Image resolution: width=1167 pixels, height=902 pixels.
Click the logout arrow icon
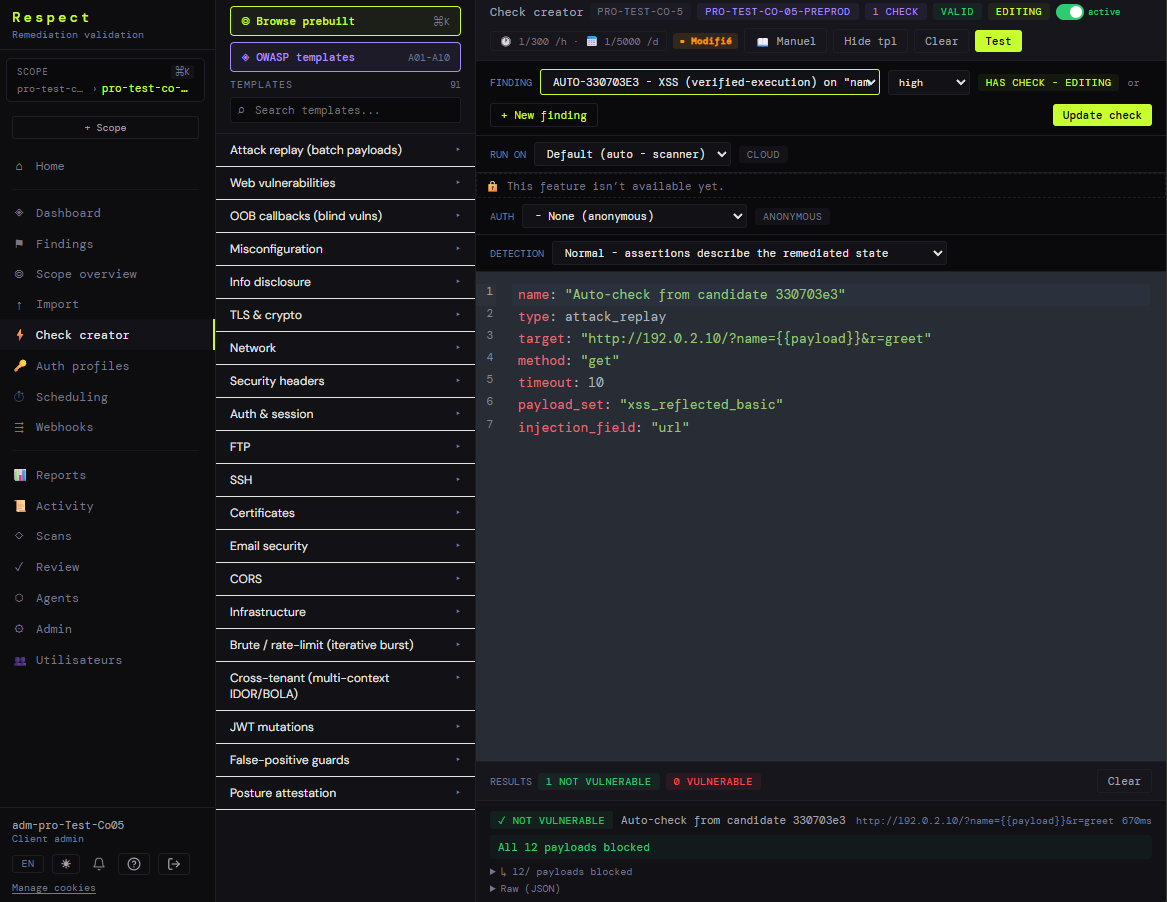pyautogui.click(x=173, y=864)
